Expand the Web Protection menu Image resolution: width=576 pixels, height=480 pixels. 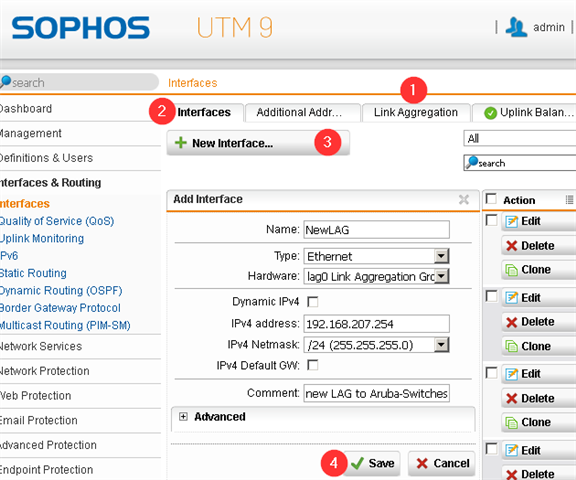(80, 396)
